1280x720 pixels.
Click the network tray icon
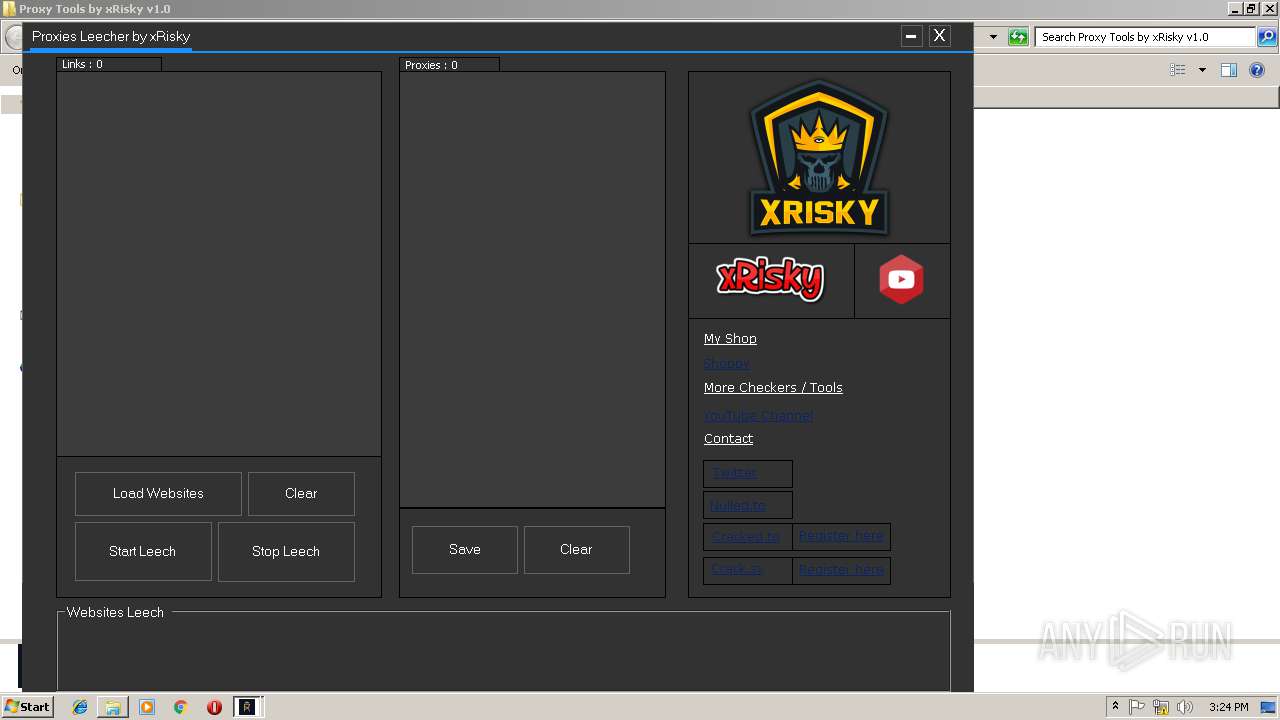[x=1161, y=707]
